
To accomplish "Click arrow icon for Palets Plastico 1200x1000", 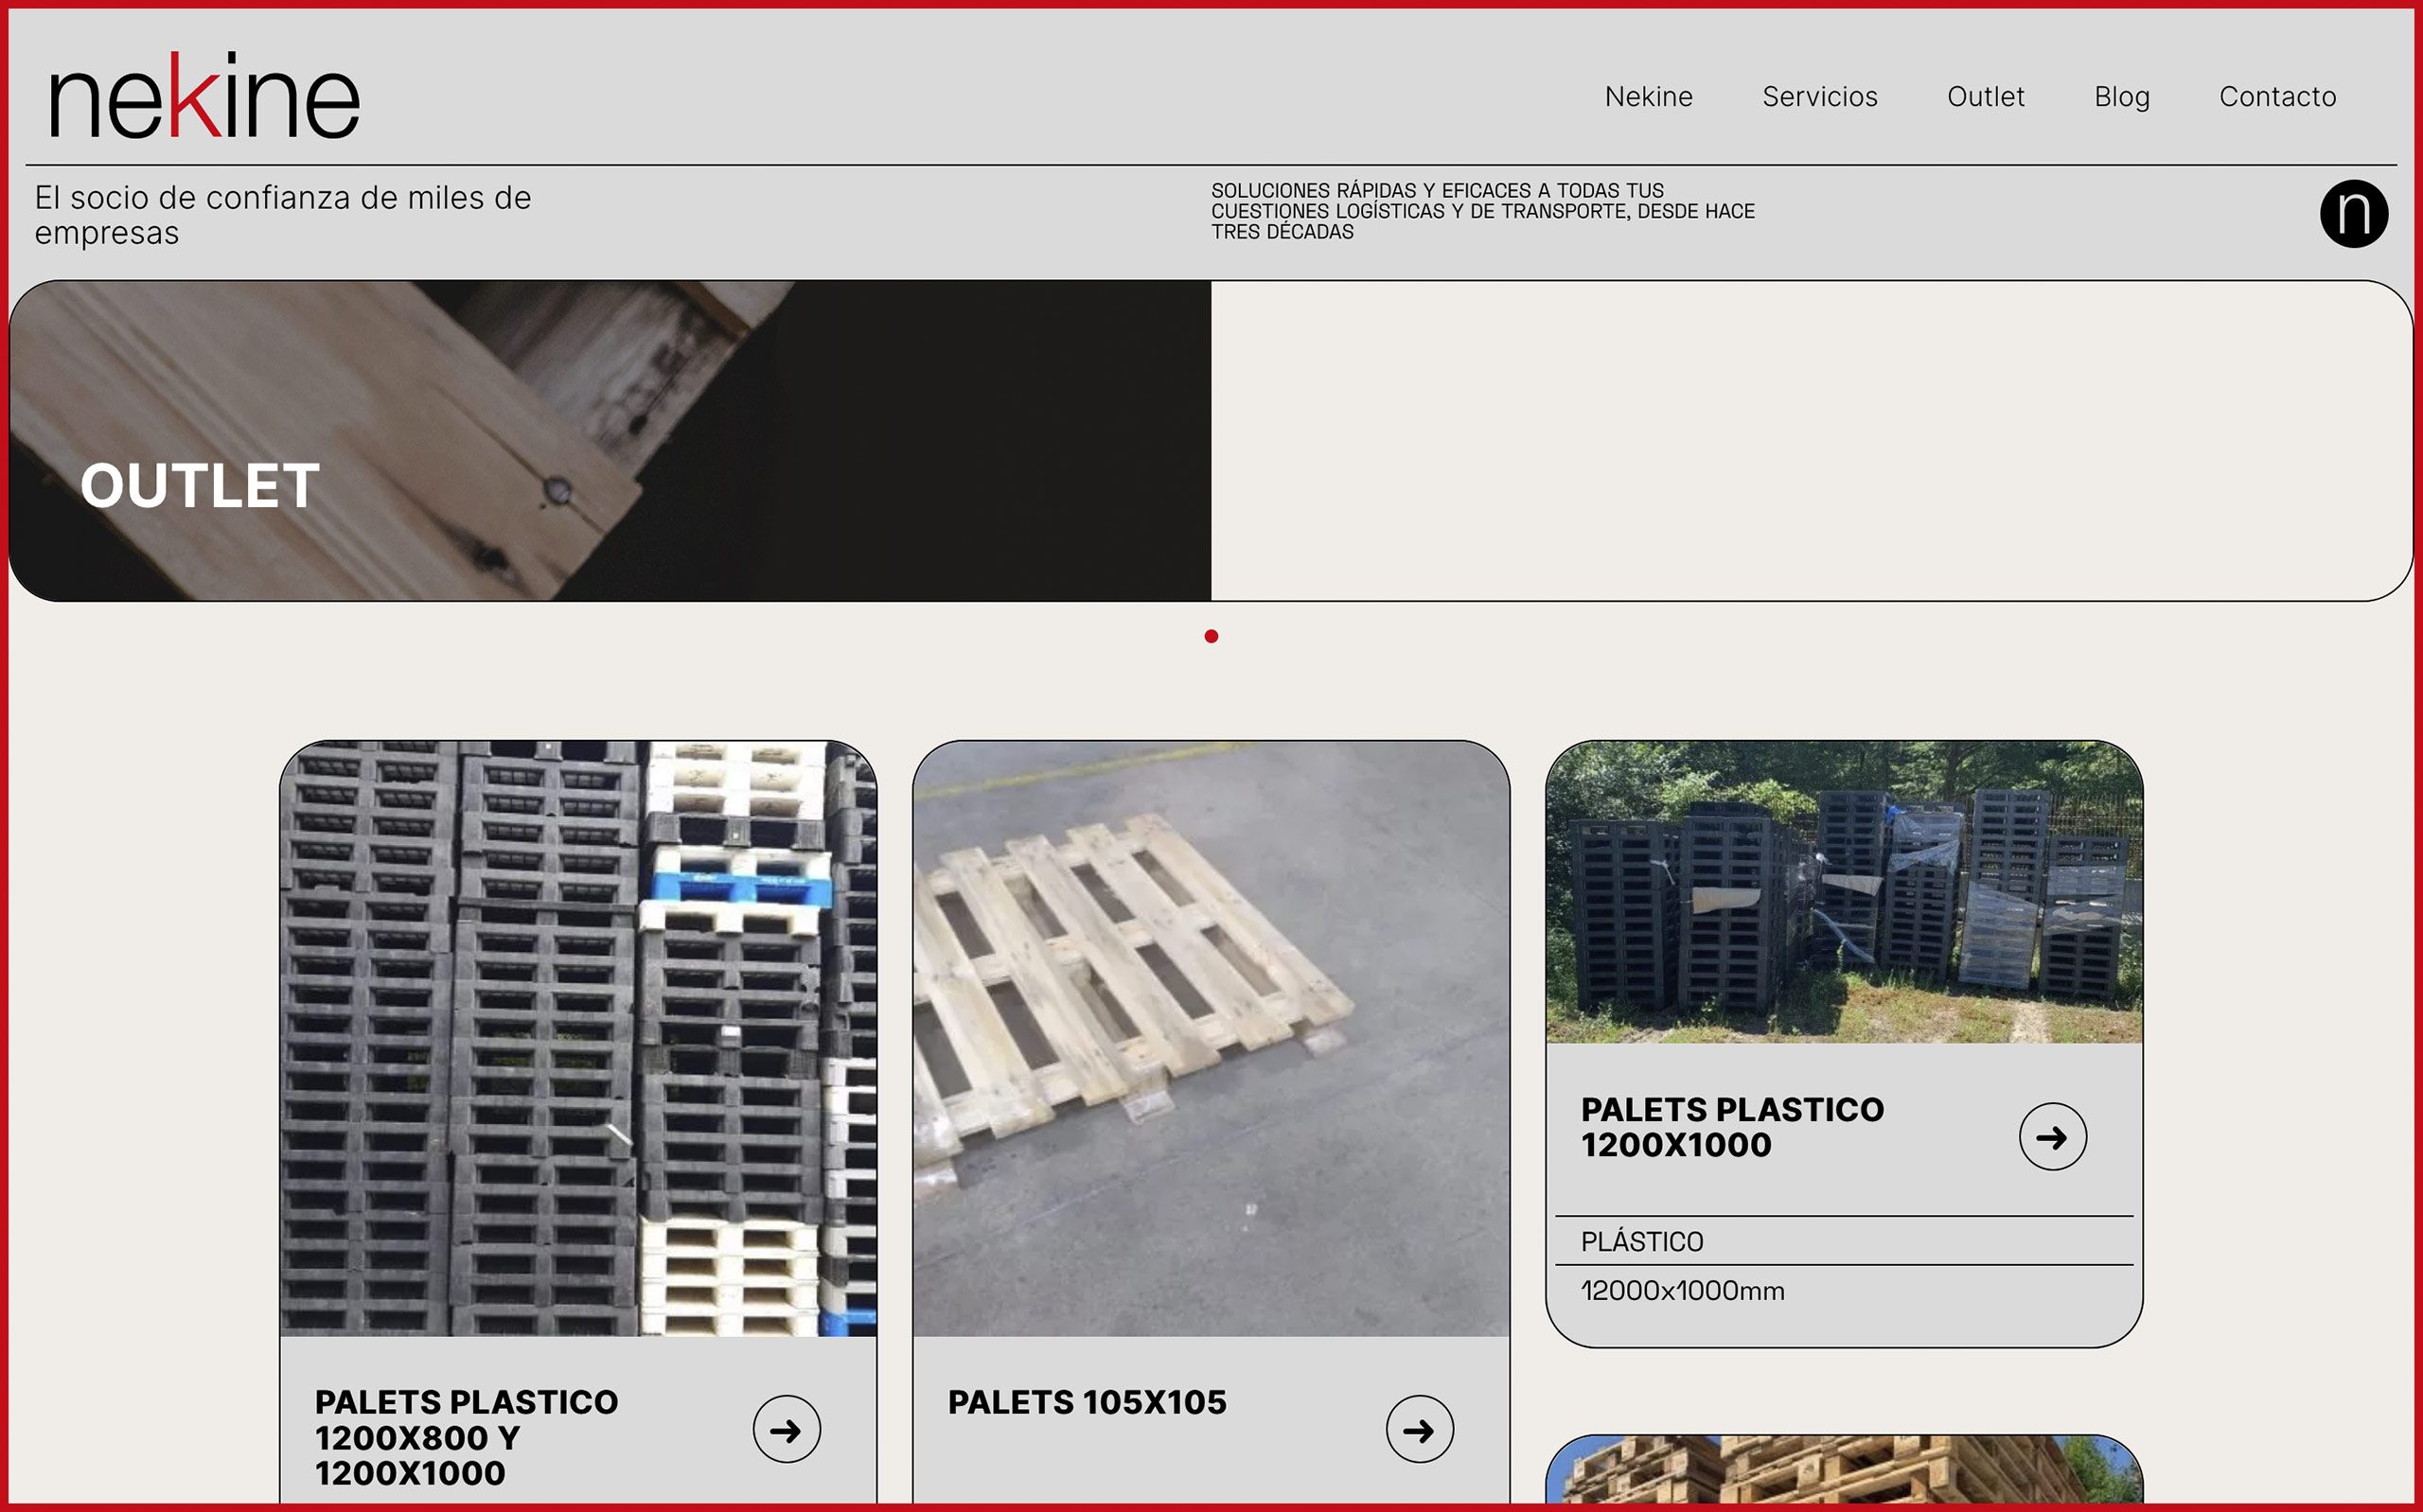I will point(2052,1137).
